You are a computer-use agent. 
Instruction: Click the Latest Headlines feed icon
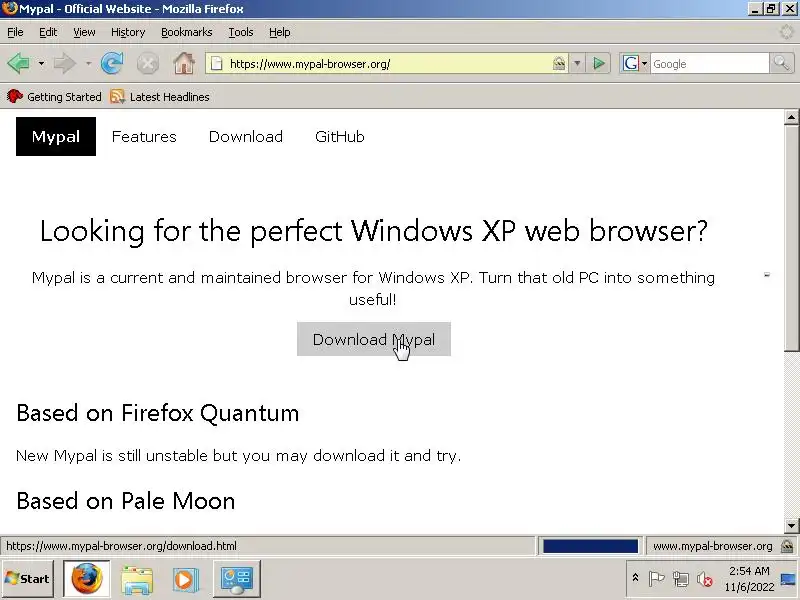tap(117, 96)
